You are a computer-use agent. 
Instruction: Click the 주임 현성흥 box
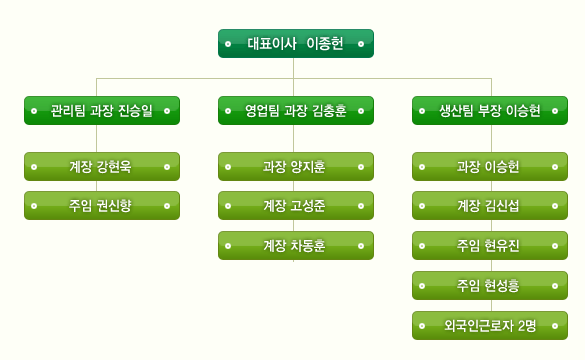coord(490,286)
